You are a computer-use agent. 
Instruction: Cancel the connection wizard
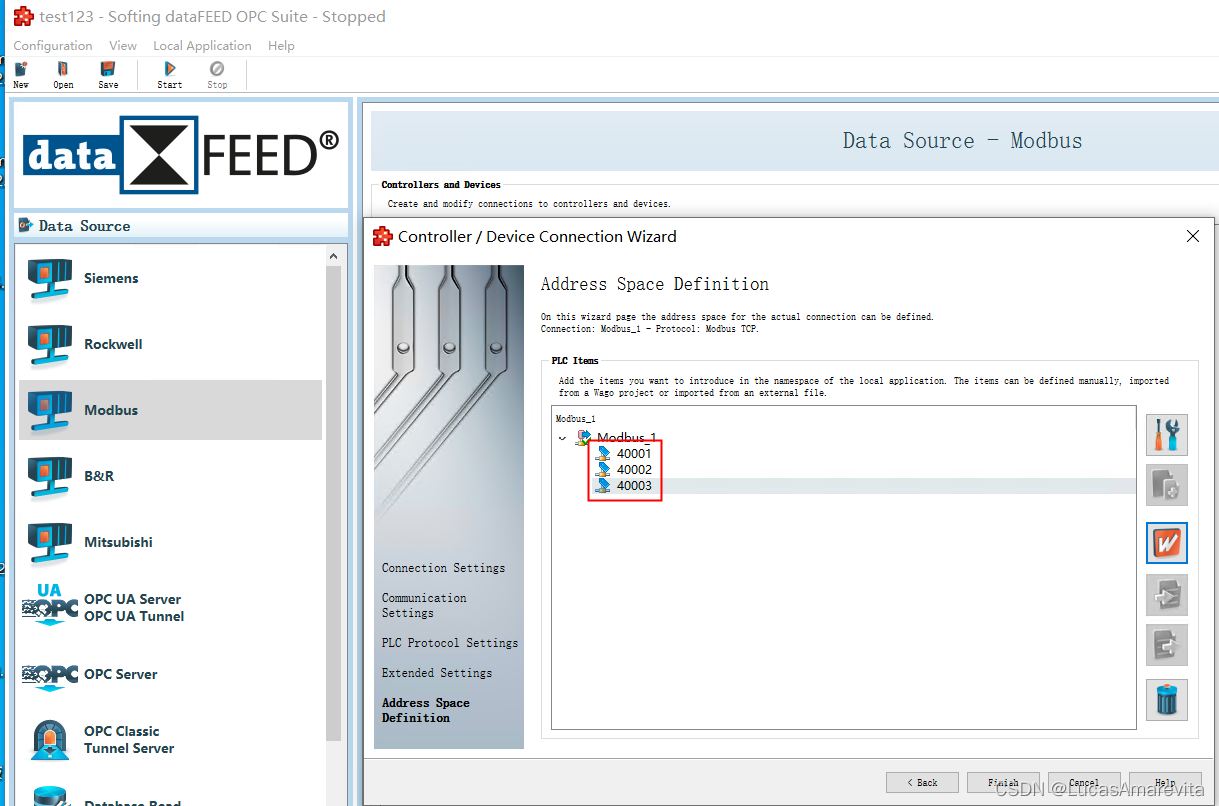pyautogui.click(x=1084, y=782)
